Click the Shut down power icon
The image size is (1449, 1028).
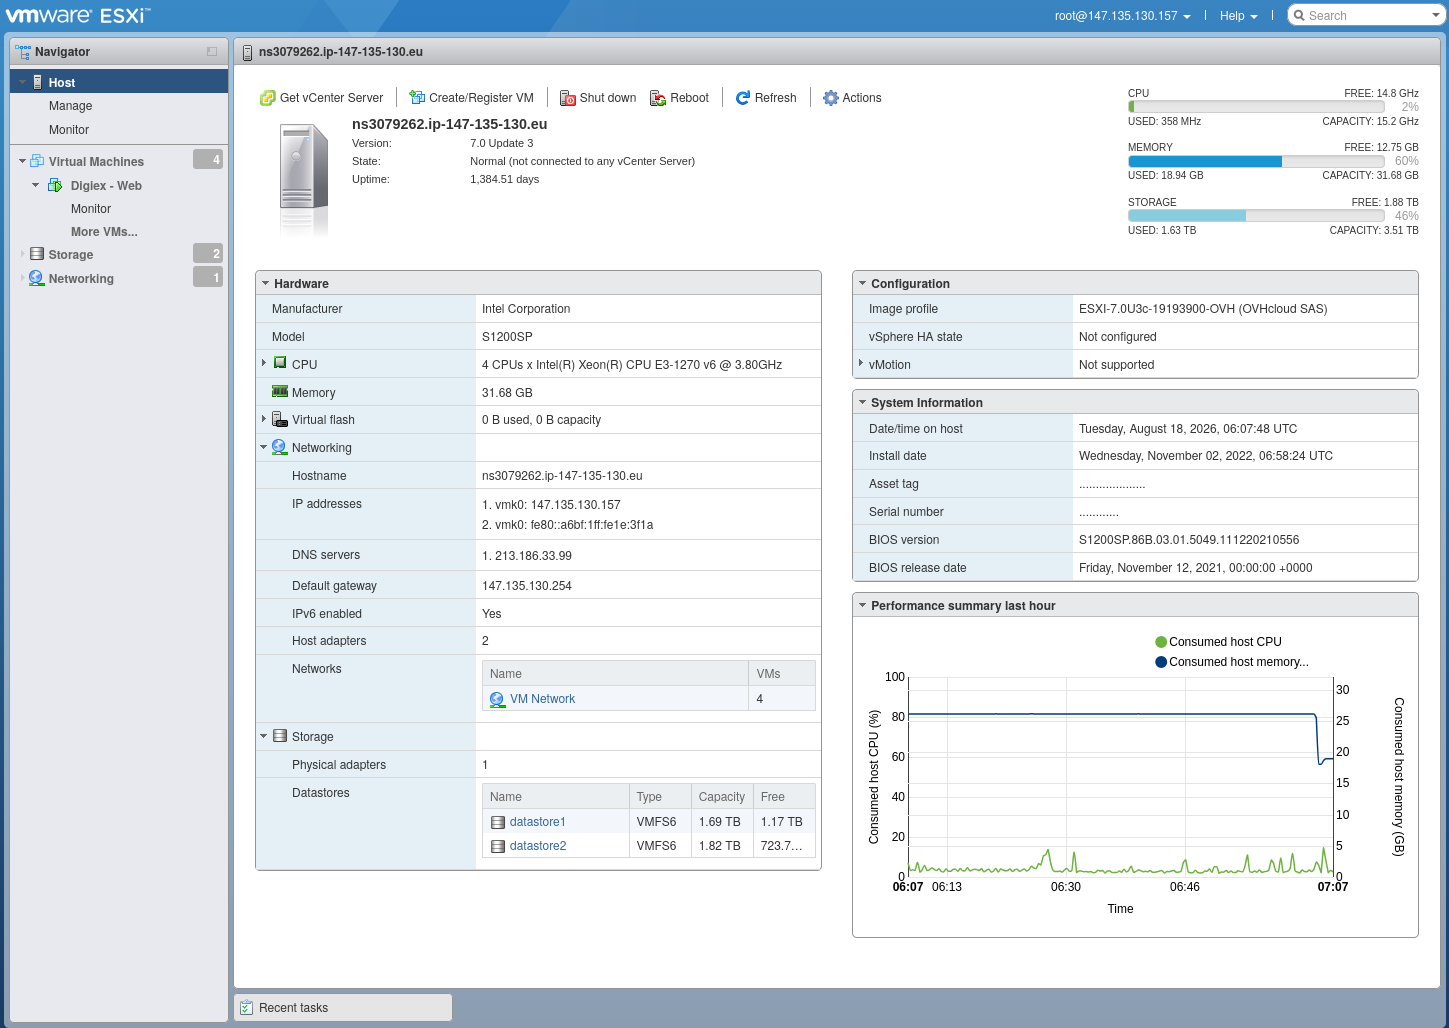[567, 98]
